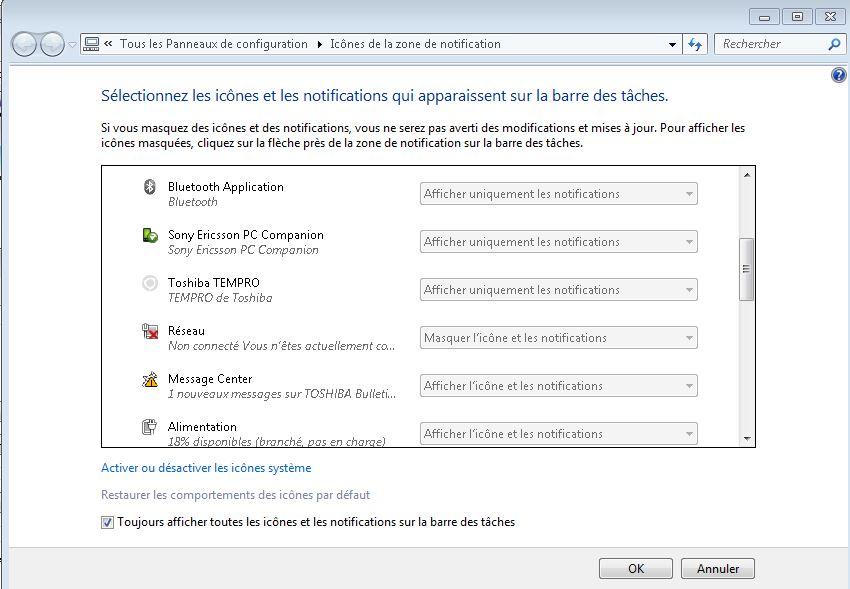This screenshot has height=589, width=850.
Task: Click the TEMPRO de Toshiba description text
Action: tap(220, 298)
